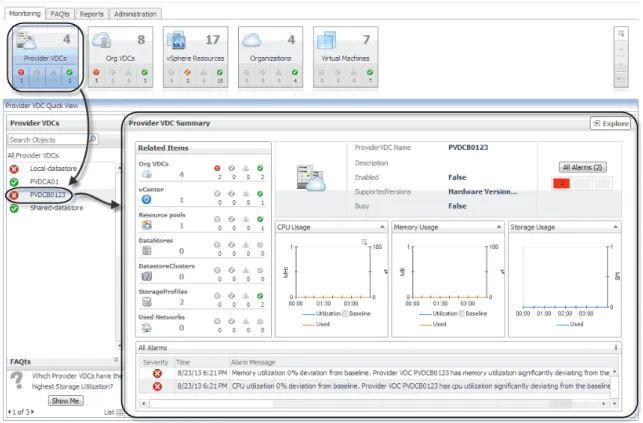Click the Resource pools icon
The width and height of the screenshot is (643, 423).
[146, 225]
